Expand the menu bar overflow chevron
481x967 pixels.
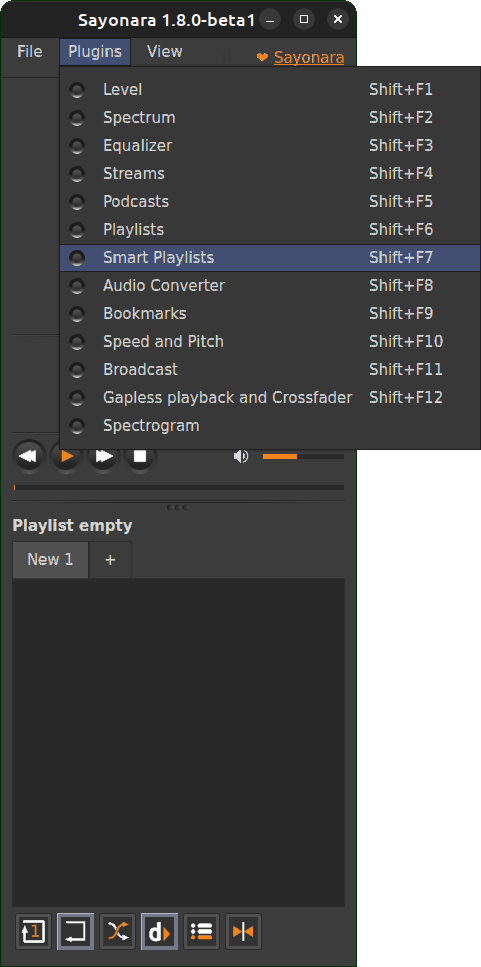tap(228, 57)
